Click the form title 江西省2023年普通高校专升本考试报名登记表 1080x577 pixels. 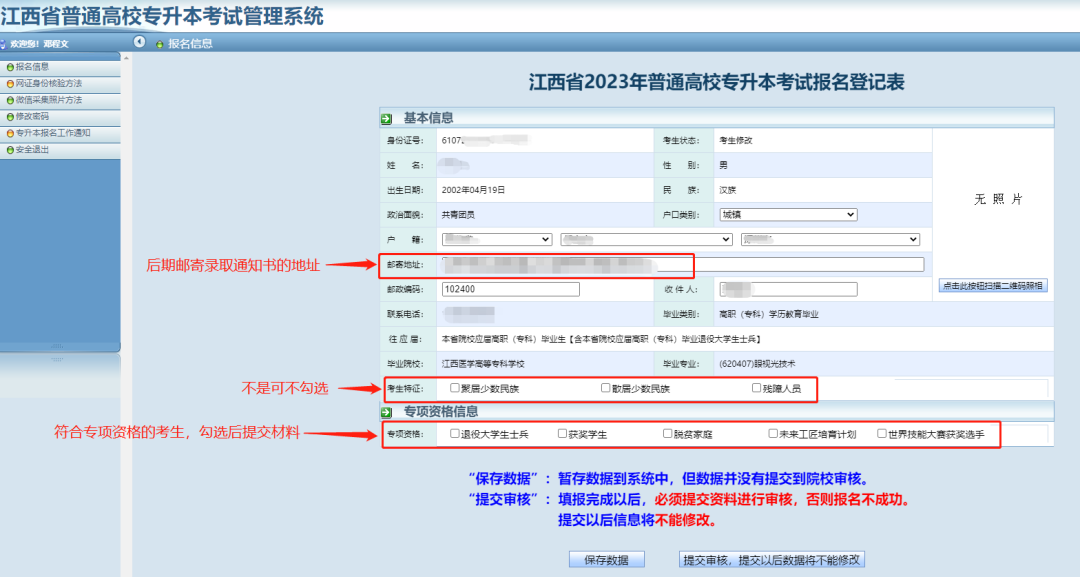tap(716, 83)
